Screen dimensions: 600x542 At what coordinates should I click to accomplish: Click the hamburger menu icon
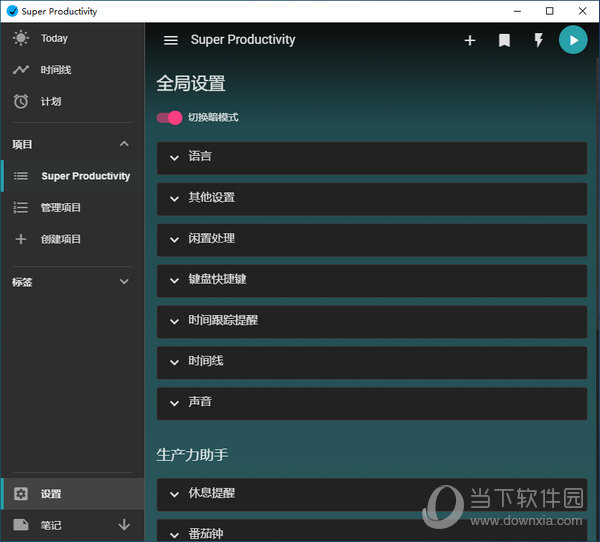tap(171, 40)
